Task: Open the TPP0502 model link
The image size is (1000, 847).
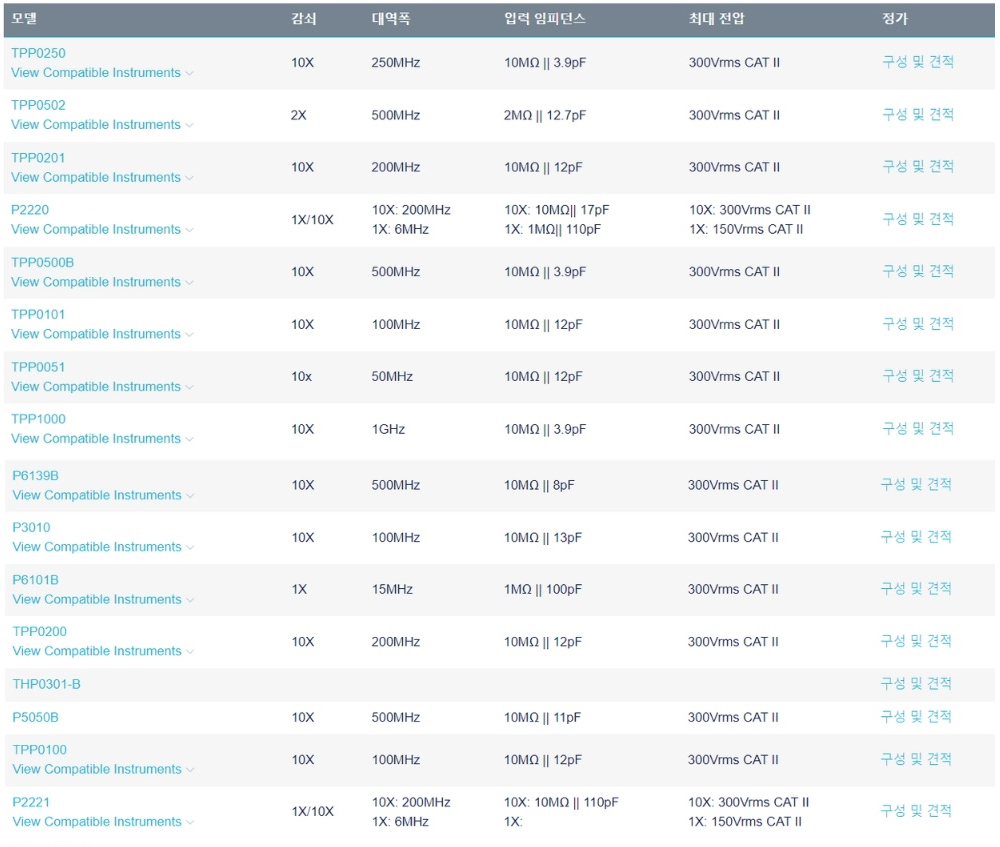Action: point(38,105)
